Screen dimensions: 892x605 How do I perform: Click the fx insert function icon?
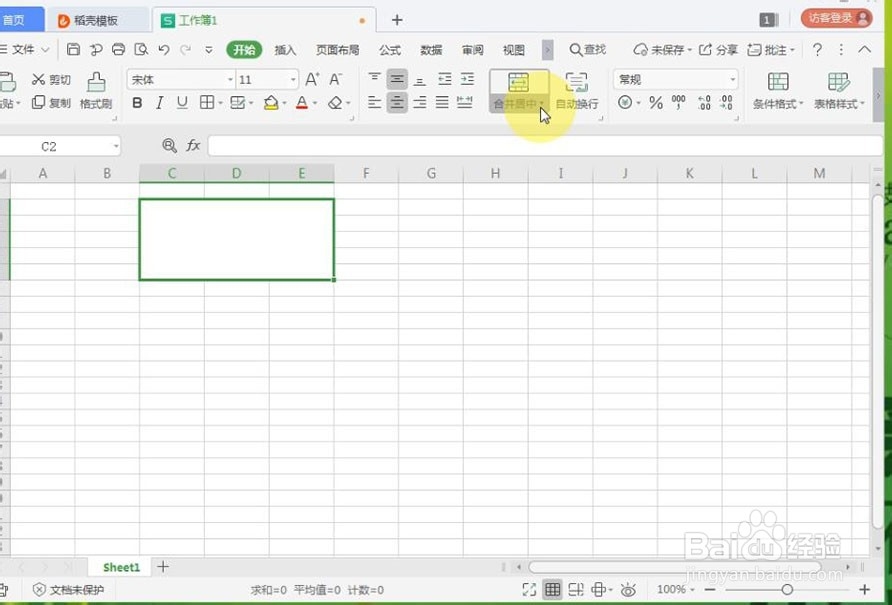click(x=193, y=146)
